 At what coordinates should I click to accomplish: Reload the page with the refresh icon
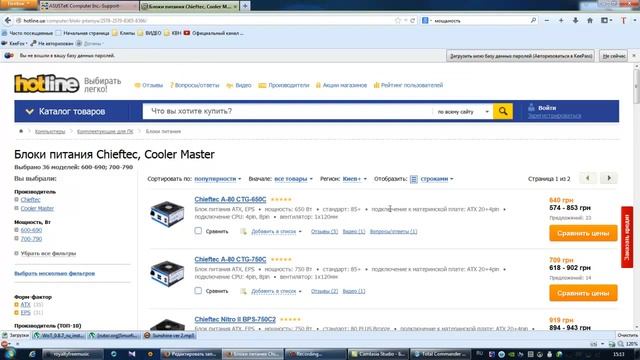click(x=413, y=20)
